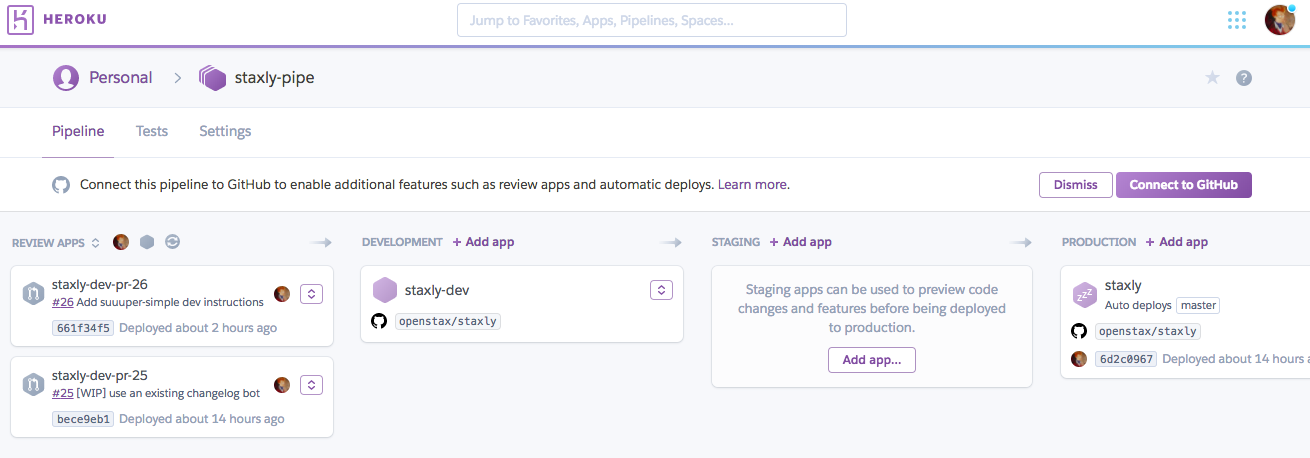
Task: Open the Personal breadcrumb link
Action: coord(121,77)
